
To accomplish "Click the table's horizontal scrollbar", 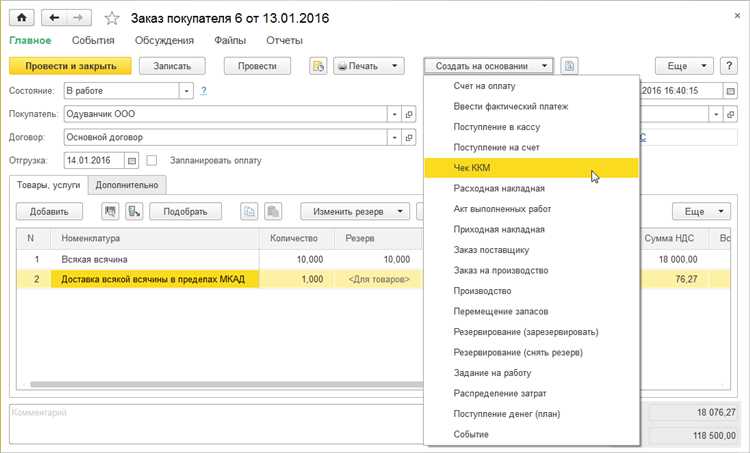I will [x=227, y=384].
